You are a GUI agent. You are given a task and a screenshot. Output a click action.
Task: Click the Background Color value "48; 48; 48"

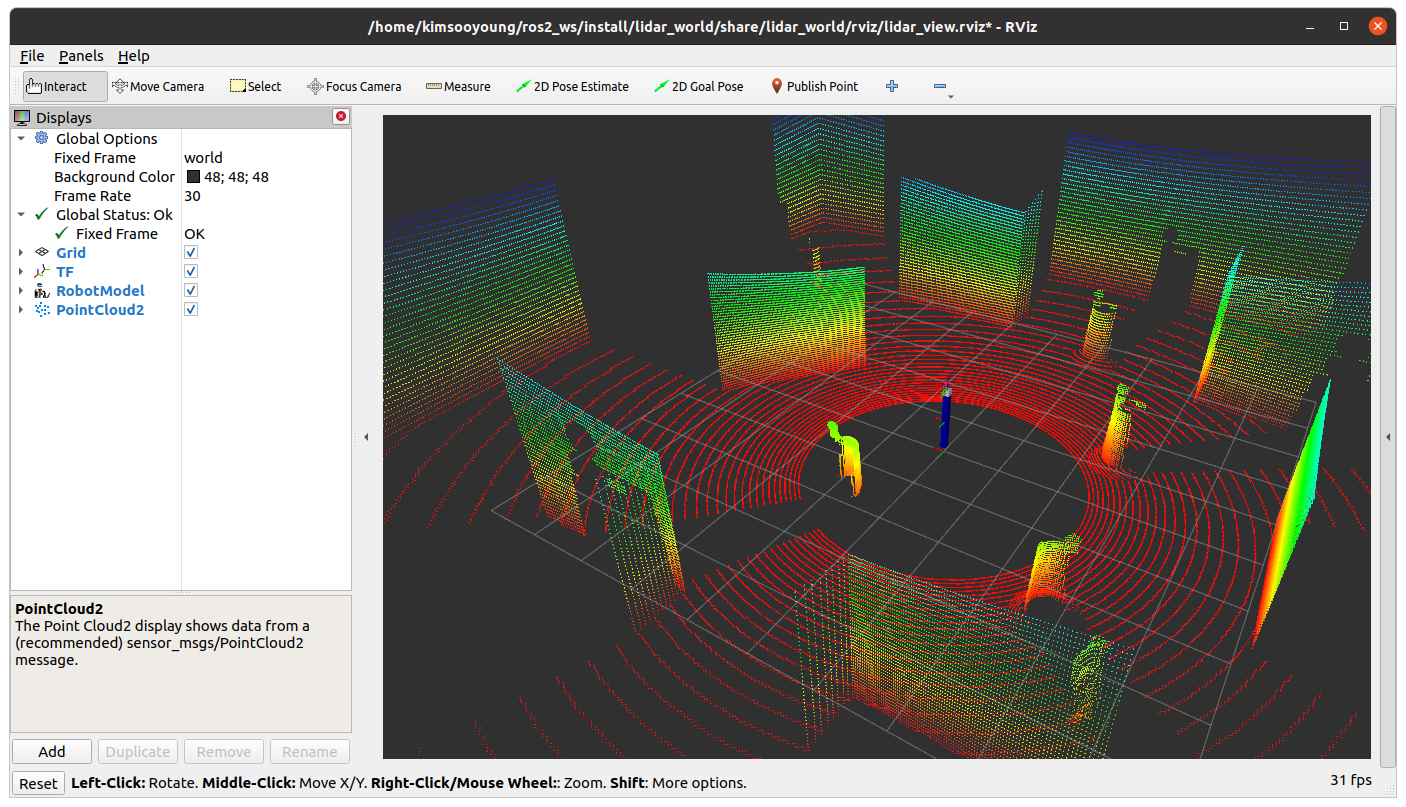pos(236,177)
